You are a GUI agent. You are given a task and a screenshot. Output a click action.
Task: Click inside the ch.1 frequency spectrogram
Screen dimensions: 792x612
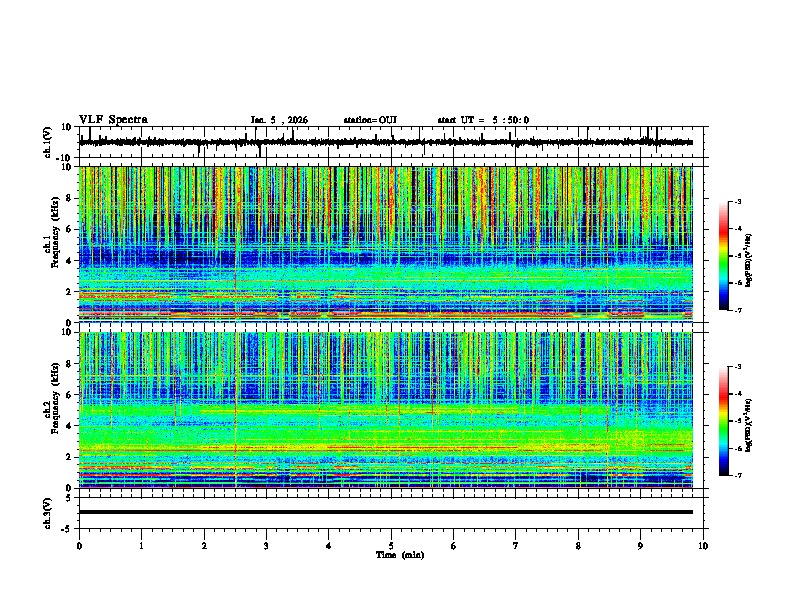pos(385,244)
